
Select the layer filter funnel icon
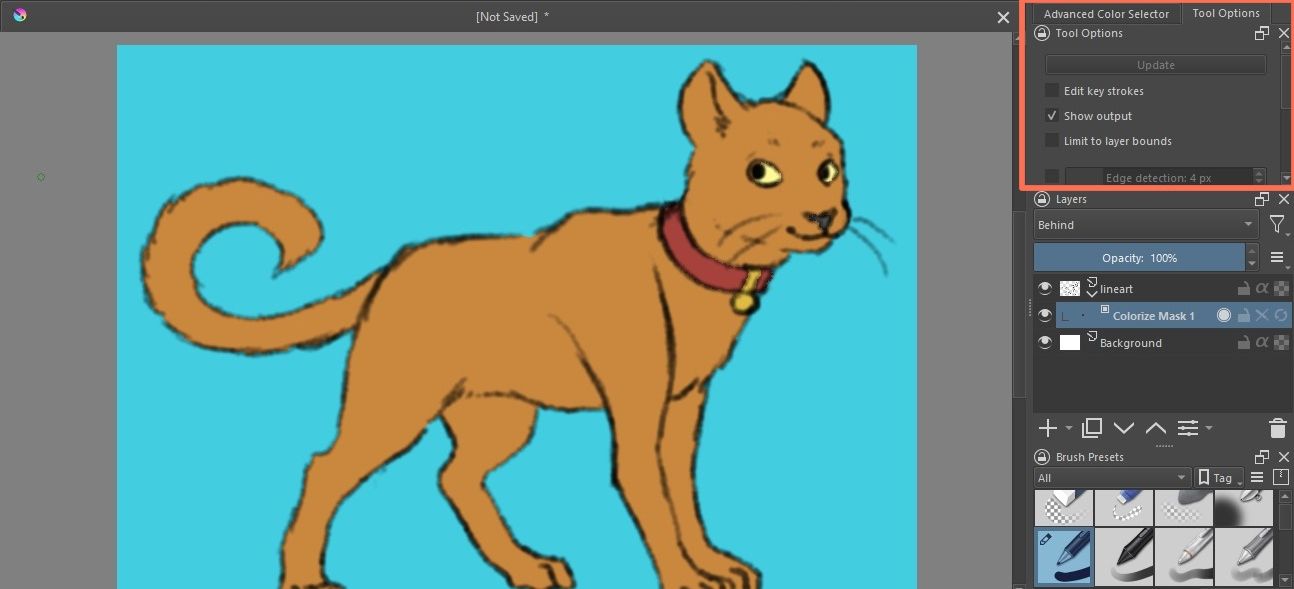pyautogui.click(x=1277, y=225)
